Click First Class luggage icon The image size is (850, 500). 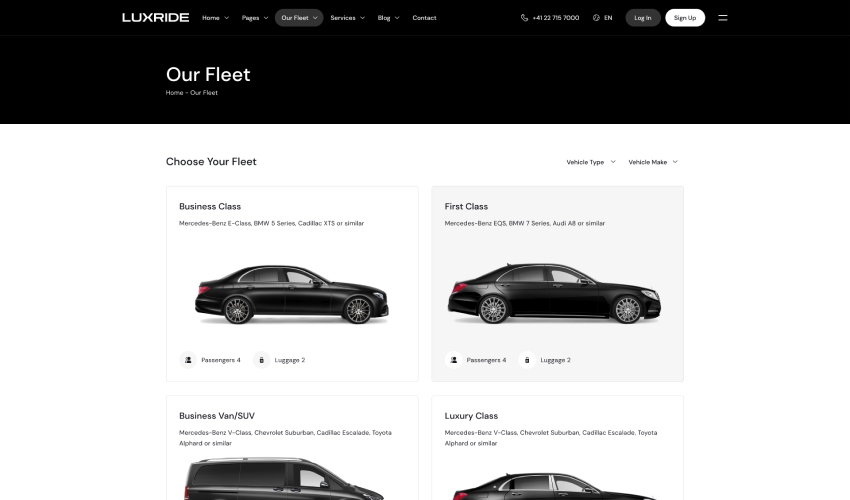click(x=527, y=360)
